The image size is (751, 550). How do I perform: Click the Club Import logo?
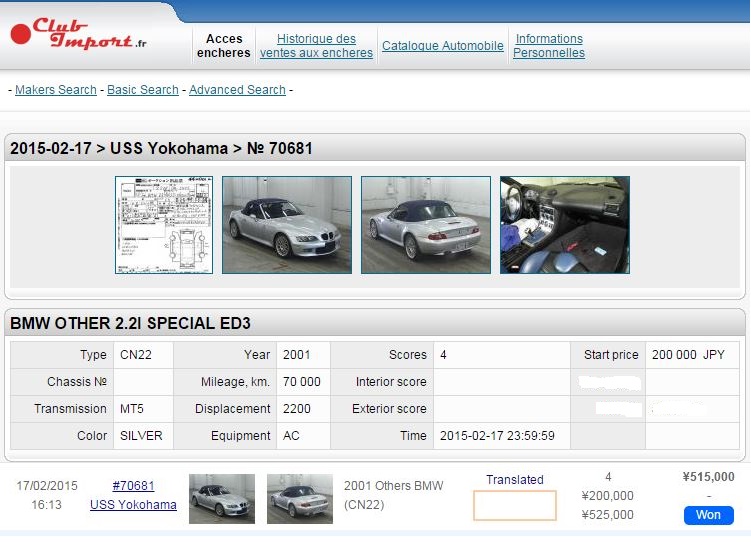[x=78, y=34]
